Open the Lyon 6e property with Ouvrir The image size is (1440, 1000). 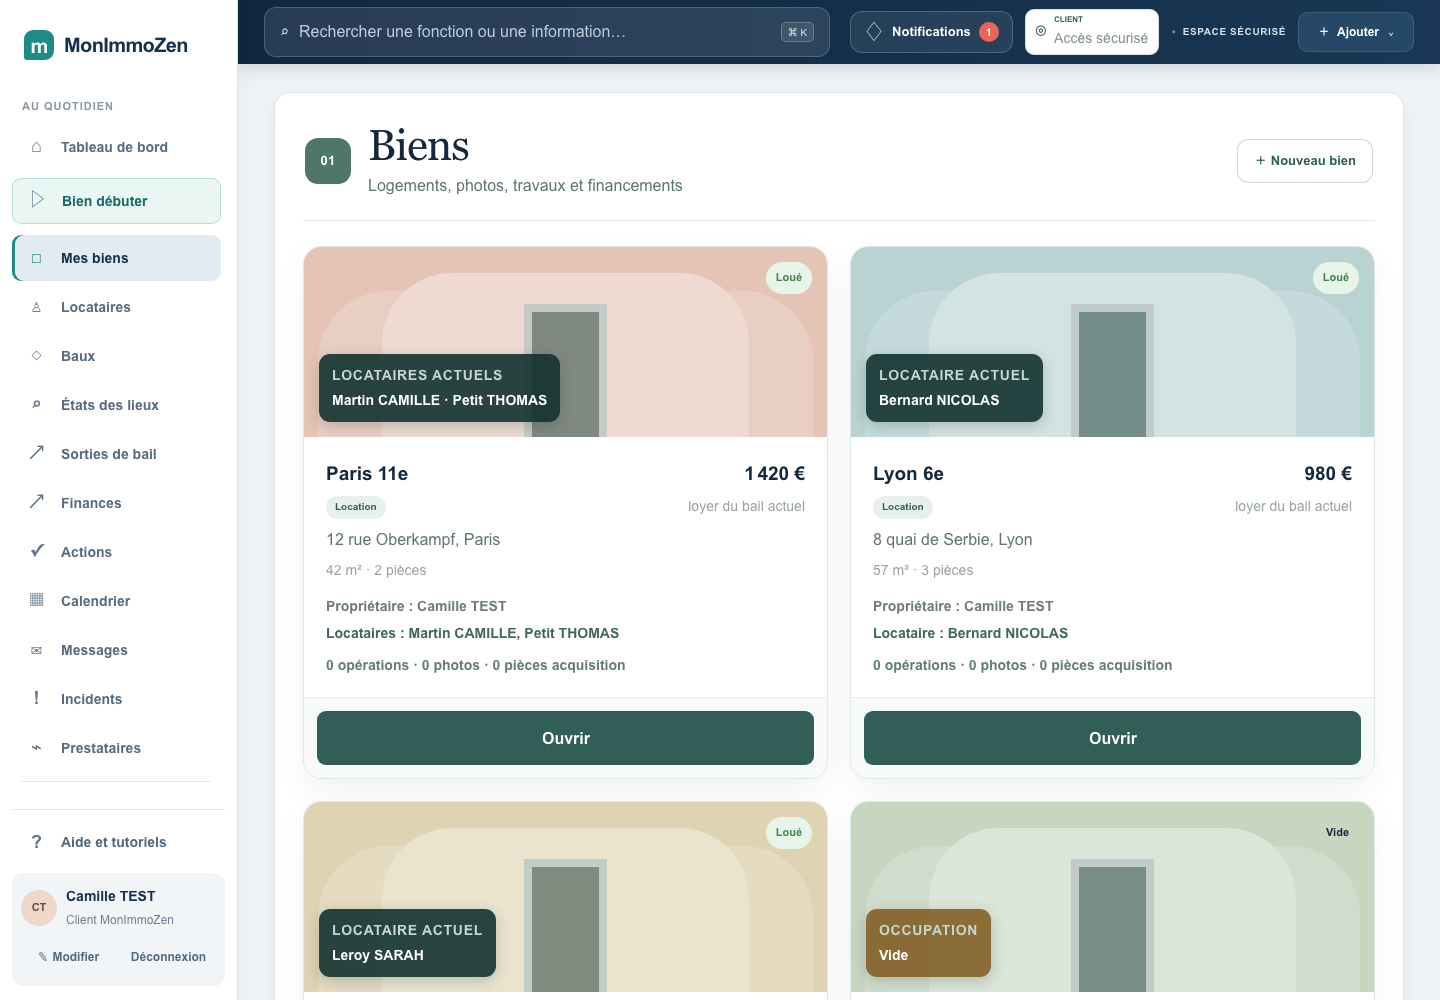pos(1112,738)
